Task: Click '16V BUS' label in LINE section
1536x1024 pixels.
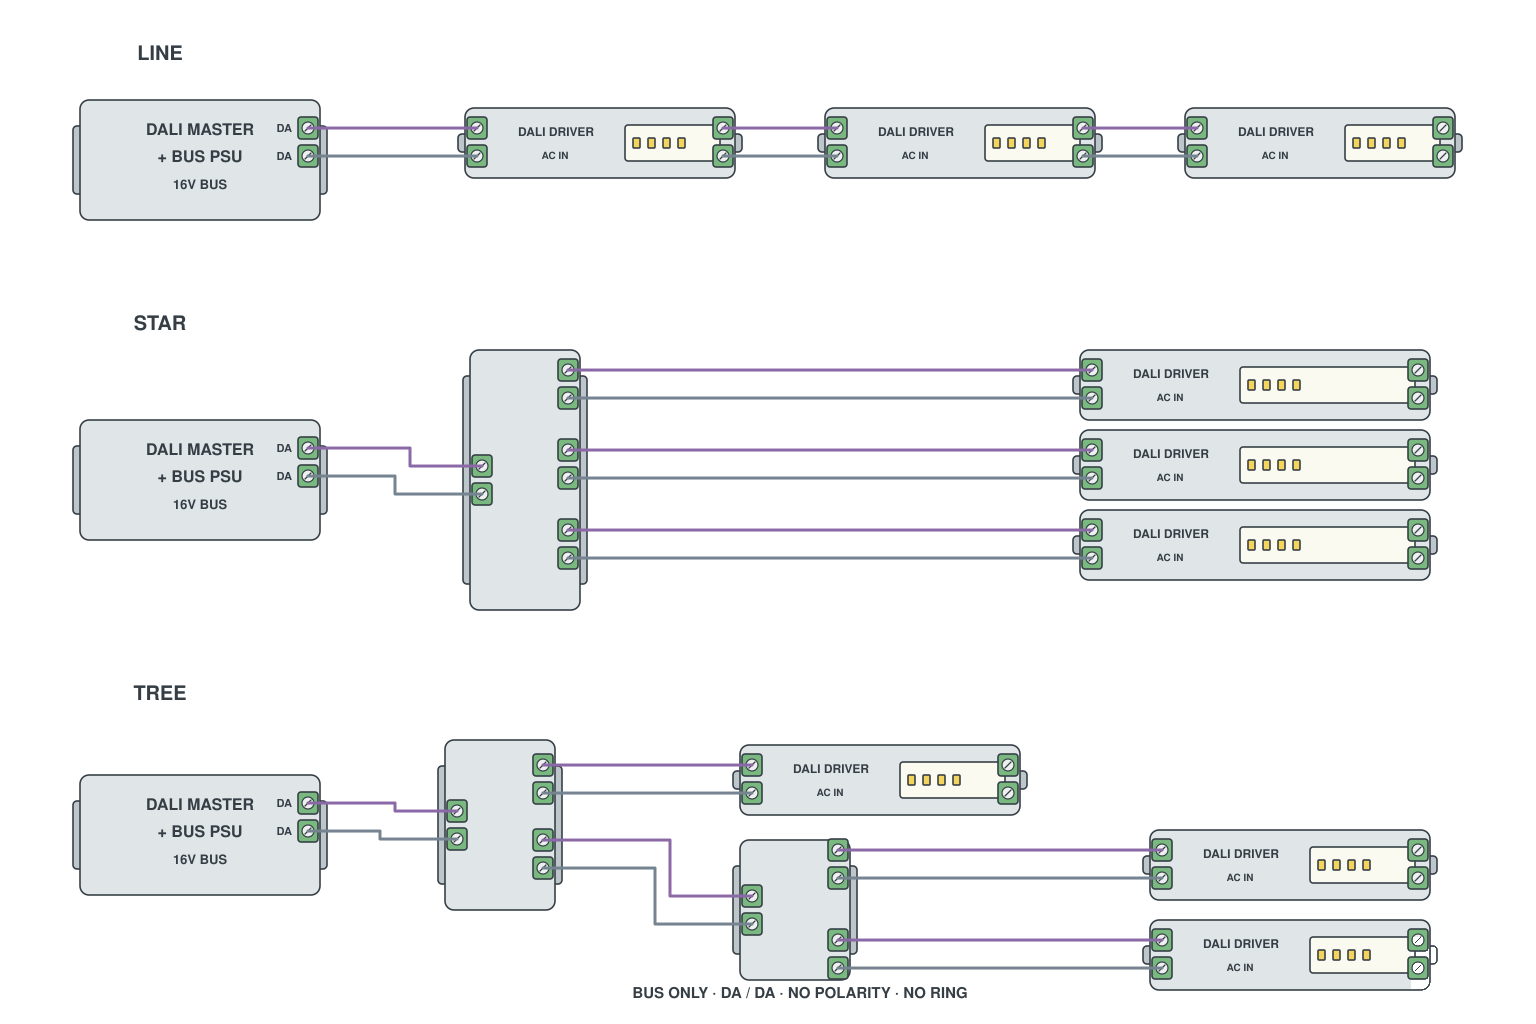Action: point(200,184)
